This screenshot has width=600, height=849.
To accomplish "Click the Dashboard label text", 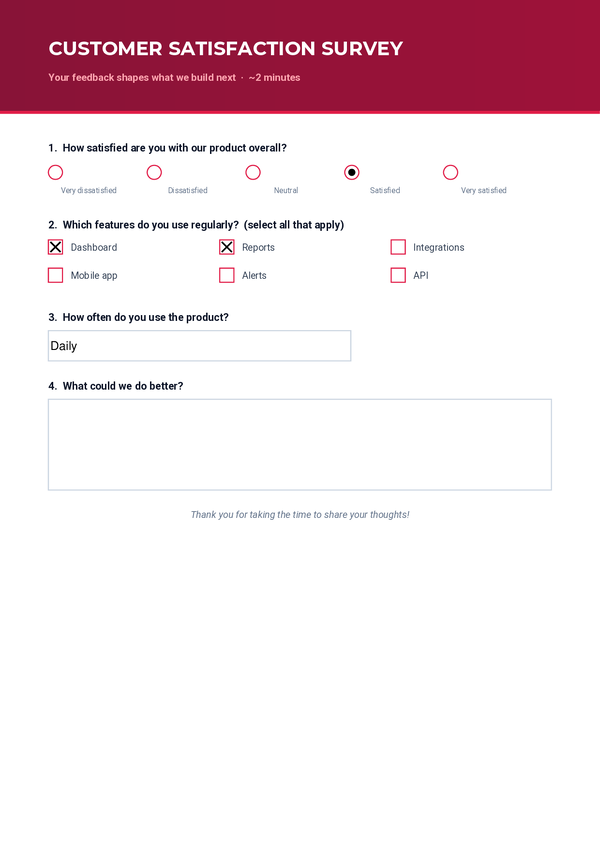I will (x=94, y=247).
